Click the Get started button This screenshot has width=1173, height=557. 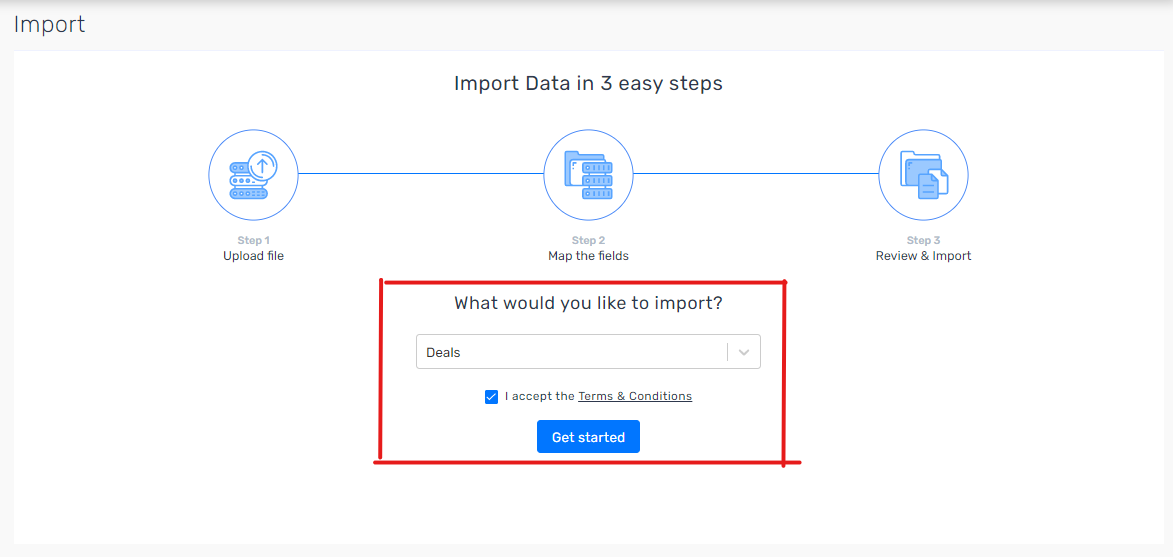tap(588, 437)
